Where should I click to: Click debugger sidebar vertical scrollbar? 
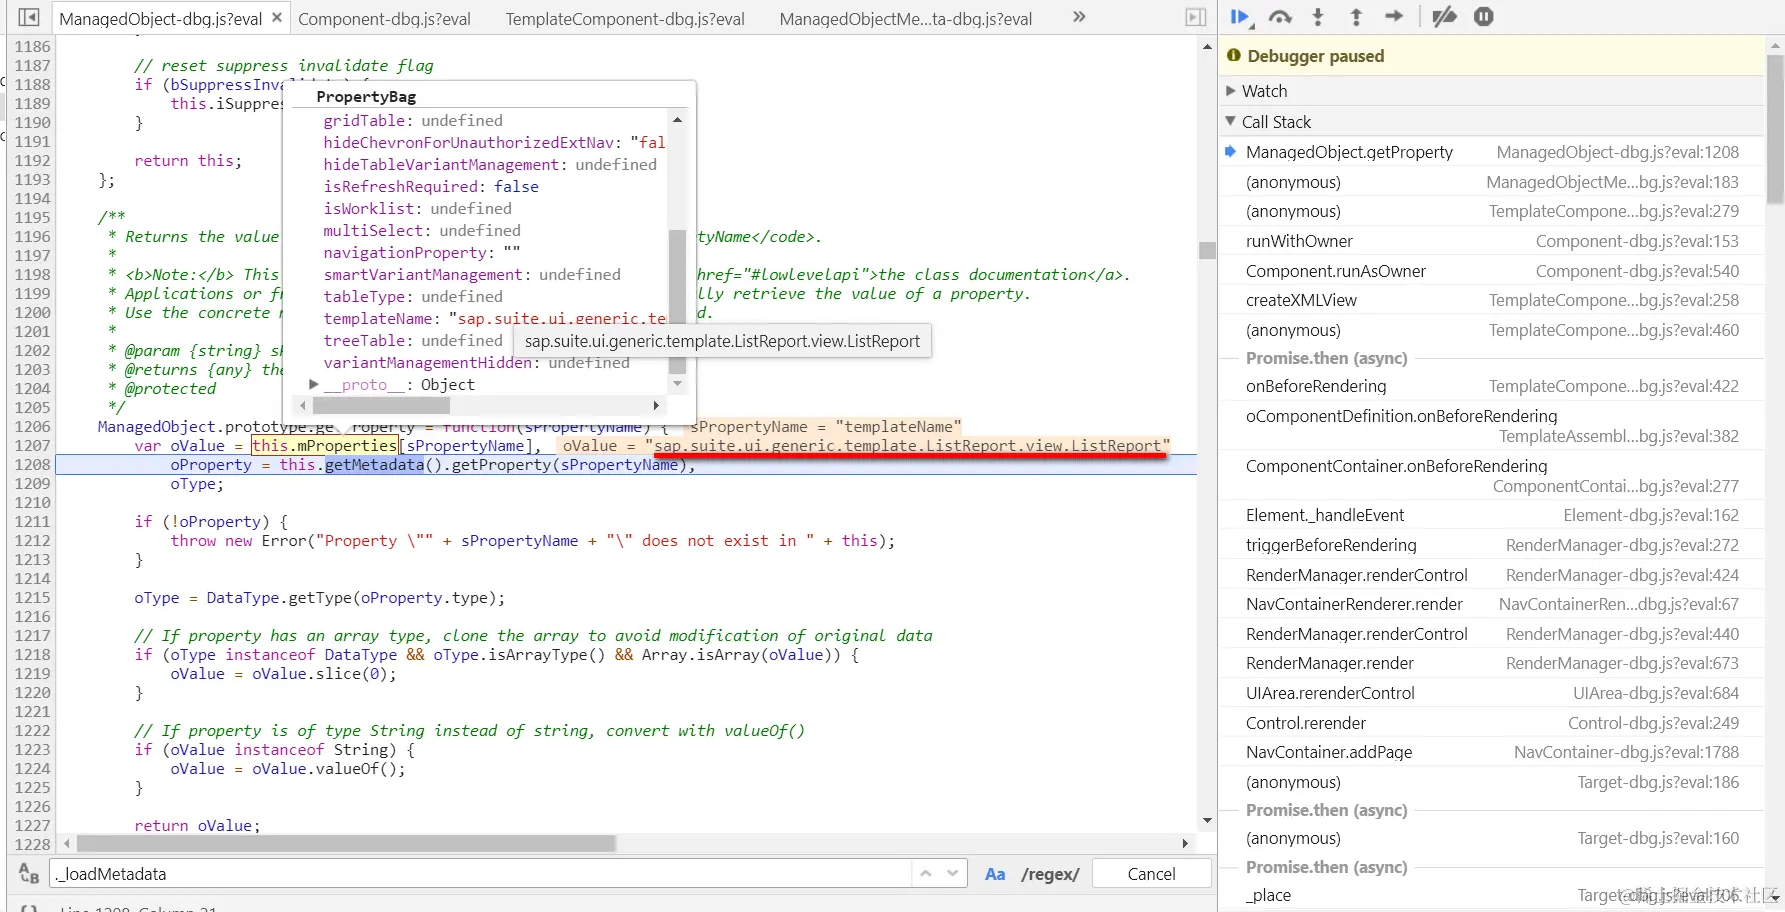click(x=1775, y=130)
